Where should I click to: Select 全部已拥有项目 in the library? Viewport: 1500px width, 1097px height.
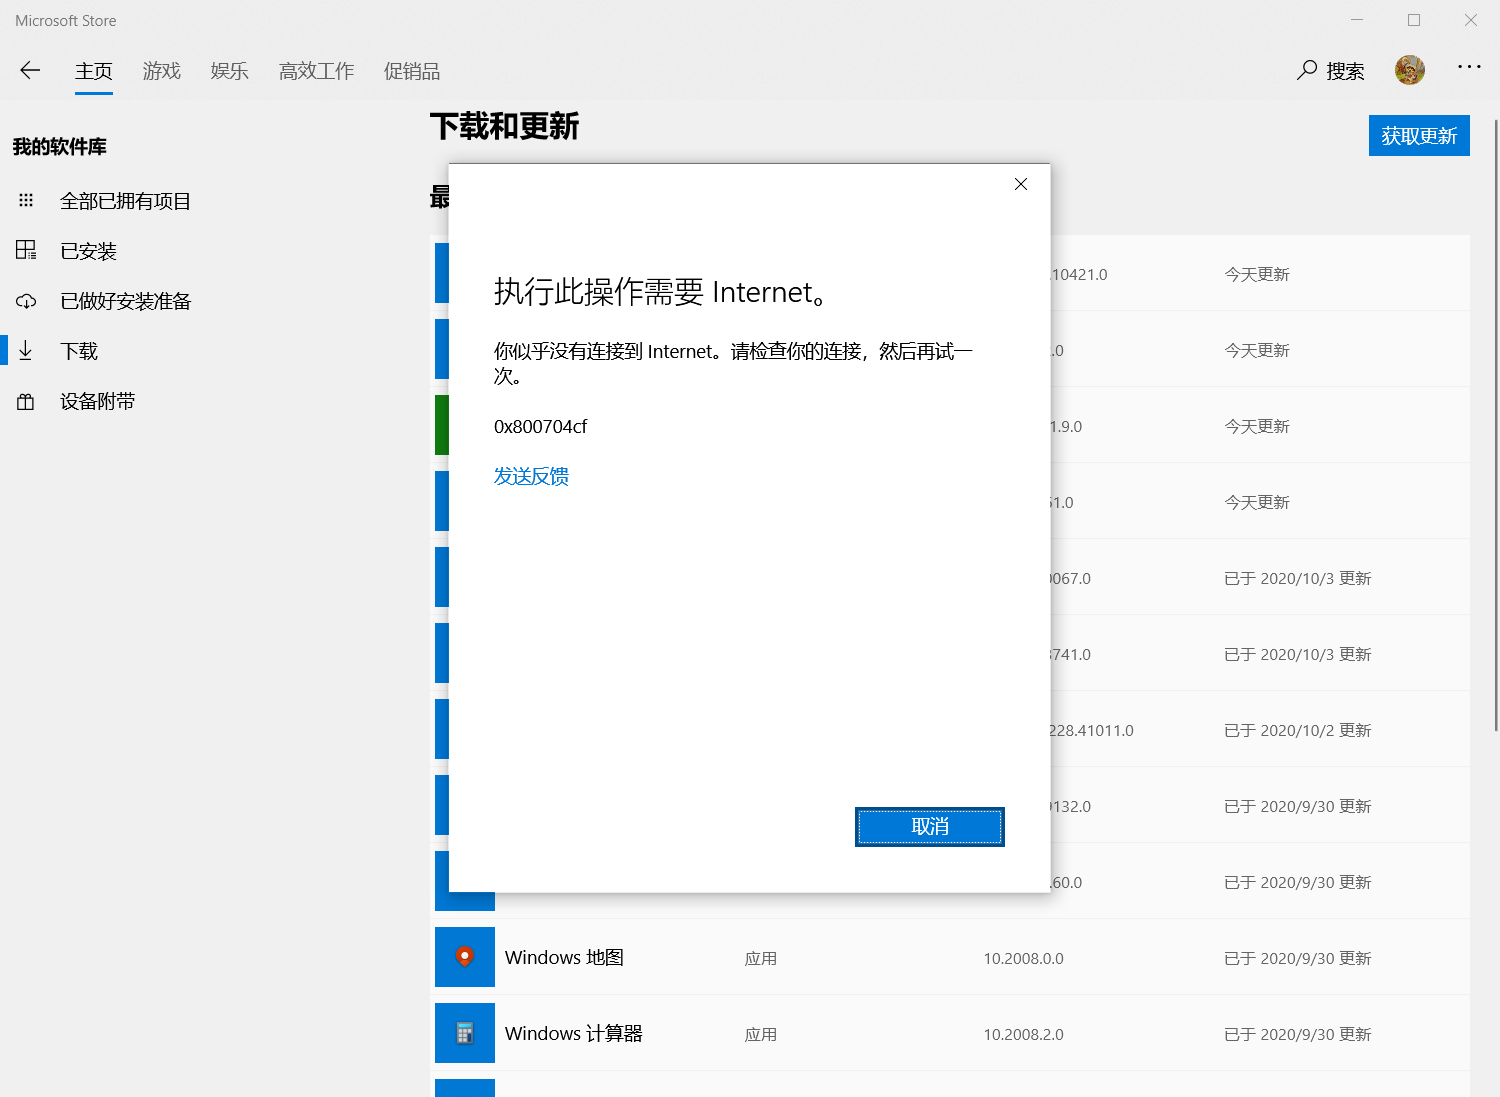[x=125, y=201]
